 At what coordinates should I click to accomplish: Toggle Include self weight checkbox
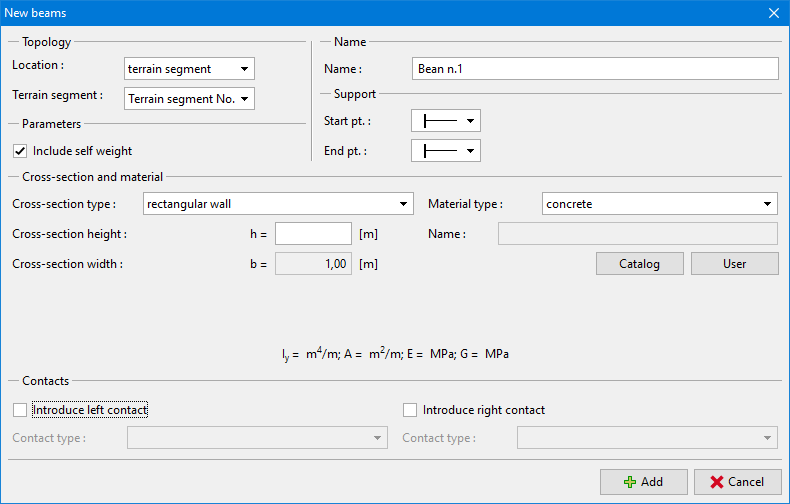(20, 151)
